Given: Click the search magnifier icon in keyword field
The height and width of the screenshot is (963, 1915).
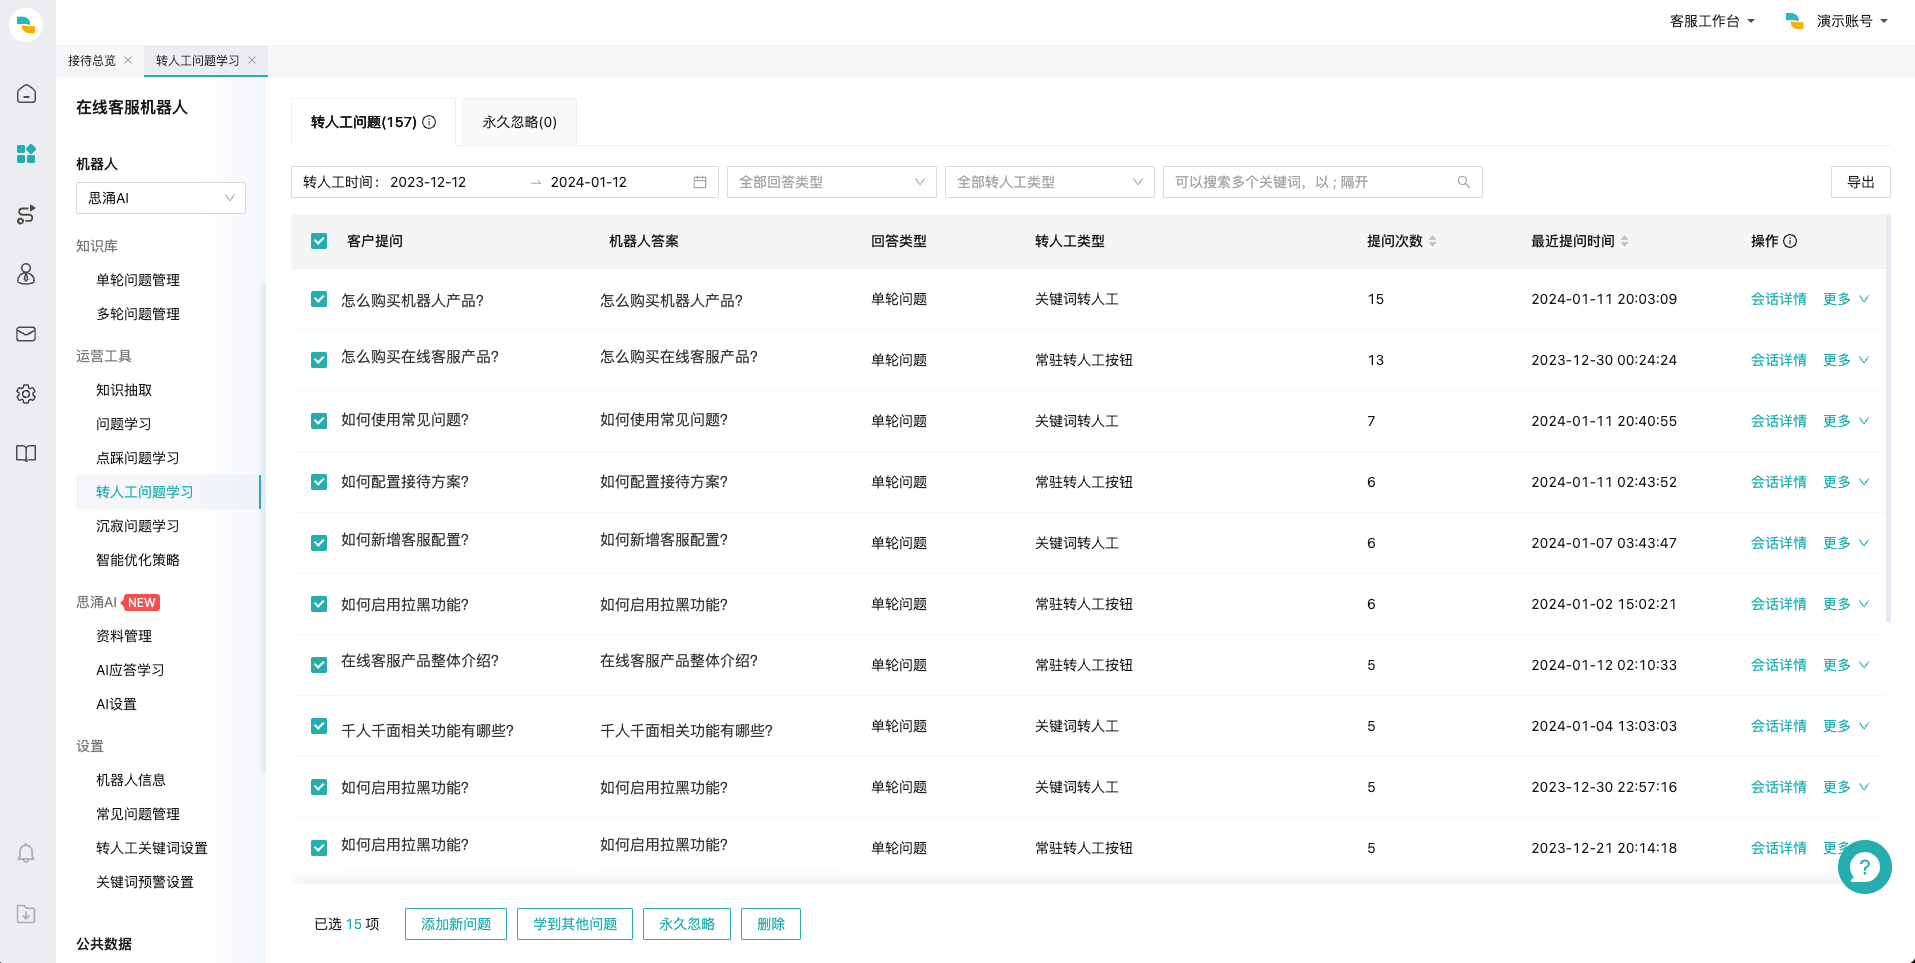Looking at the screenshot, I should tap(1463, 182).
